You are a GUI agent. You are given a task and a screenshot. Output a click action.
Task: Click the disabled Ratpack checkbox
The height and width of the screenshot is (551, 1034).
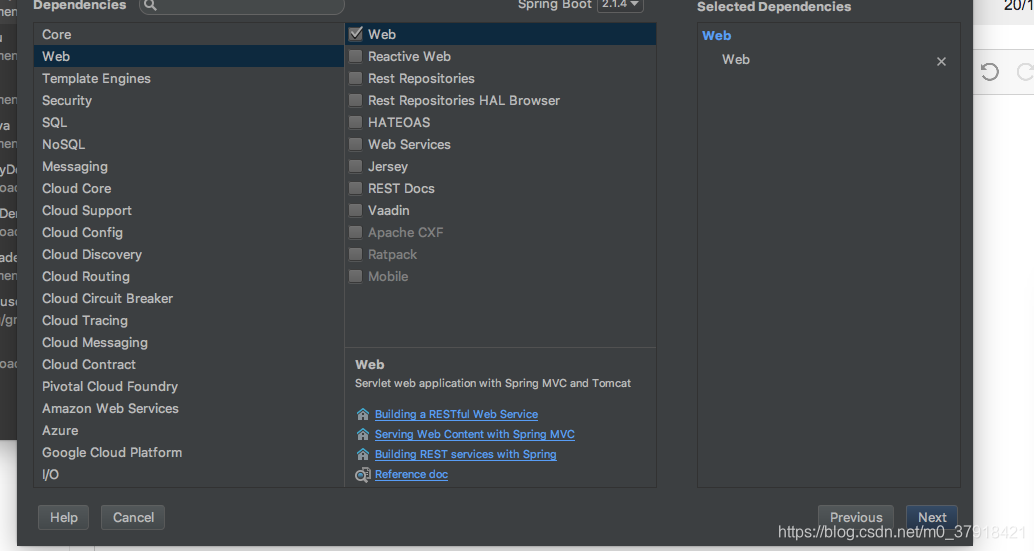pyautogui.click(x=355, y=254)
